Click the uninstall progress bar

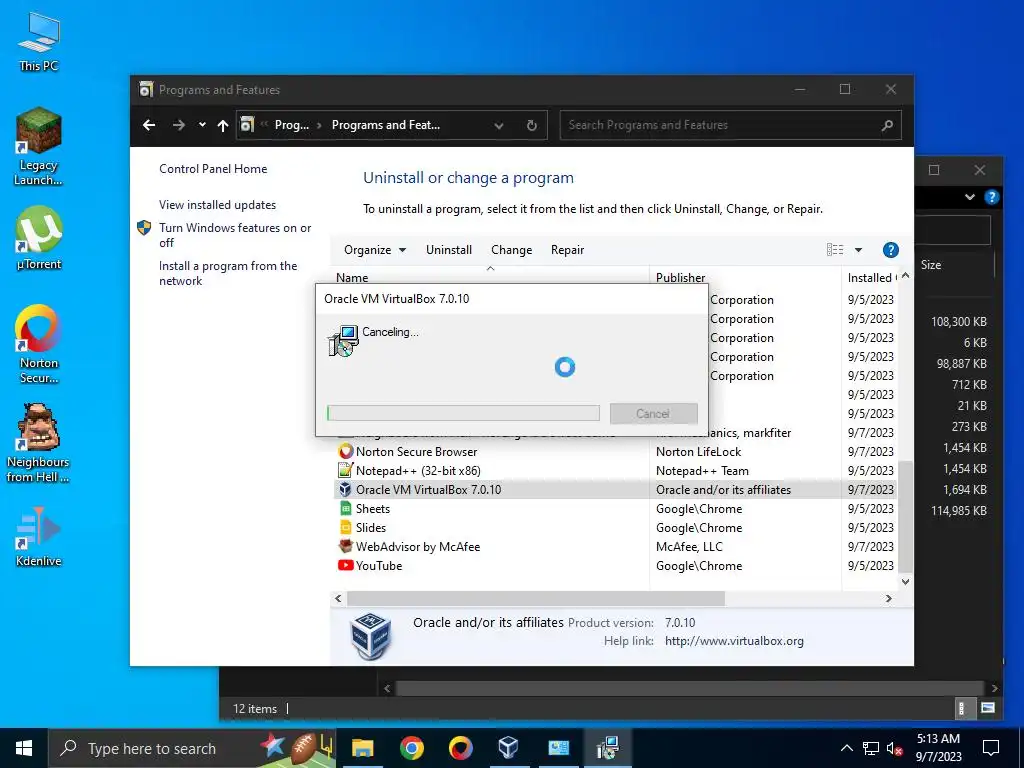[x=463, y=413]
